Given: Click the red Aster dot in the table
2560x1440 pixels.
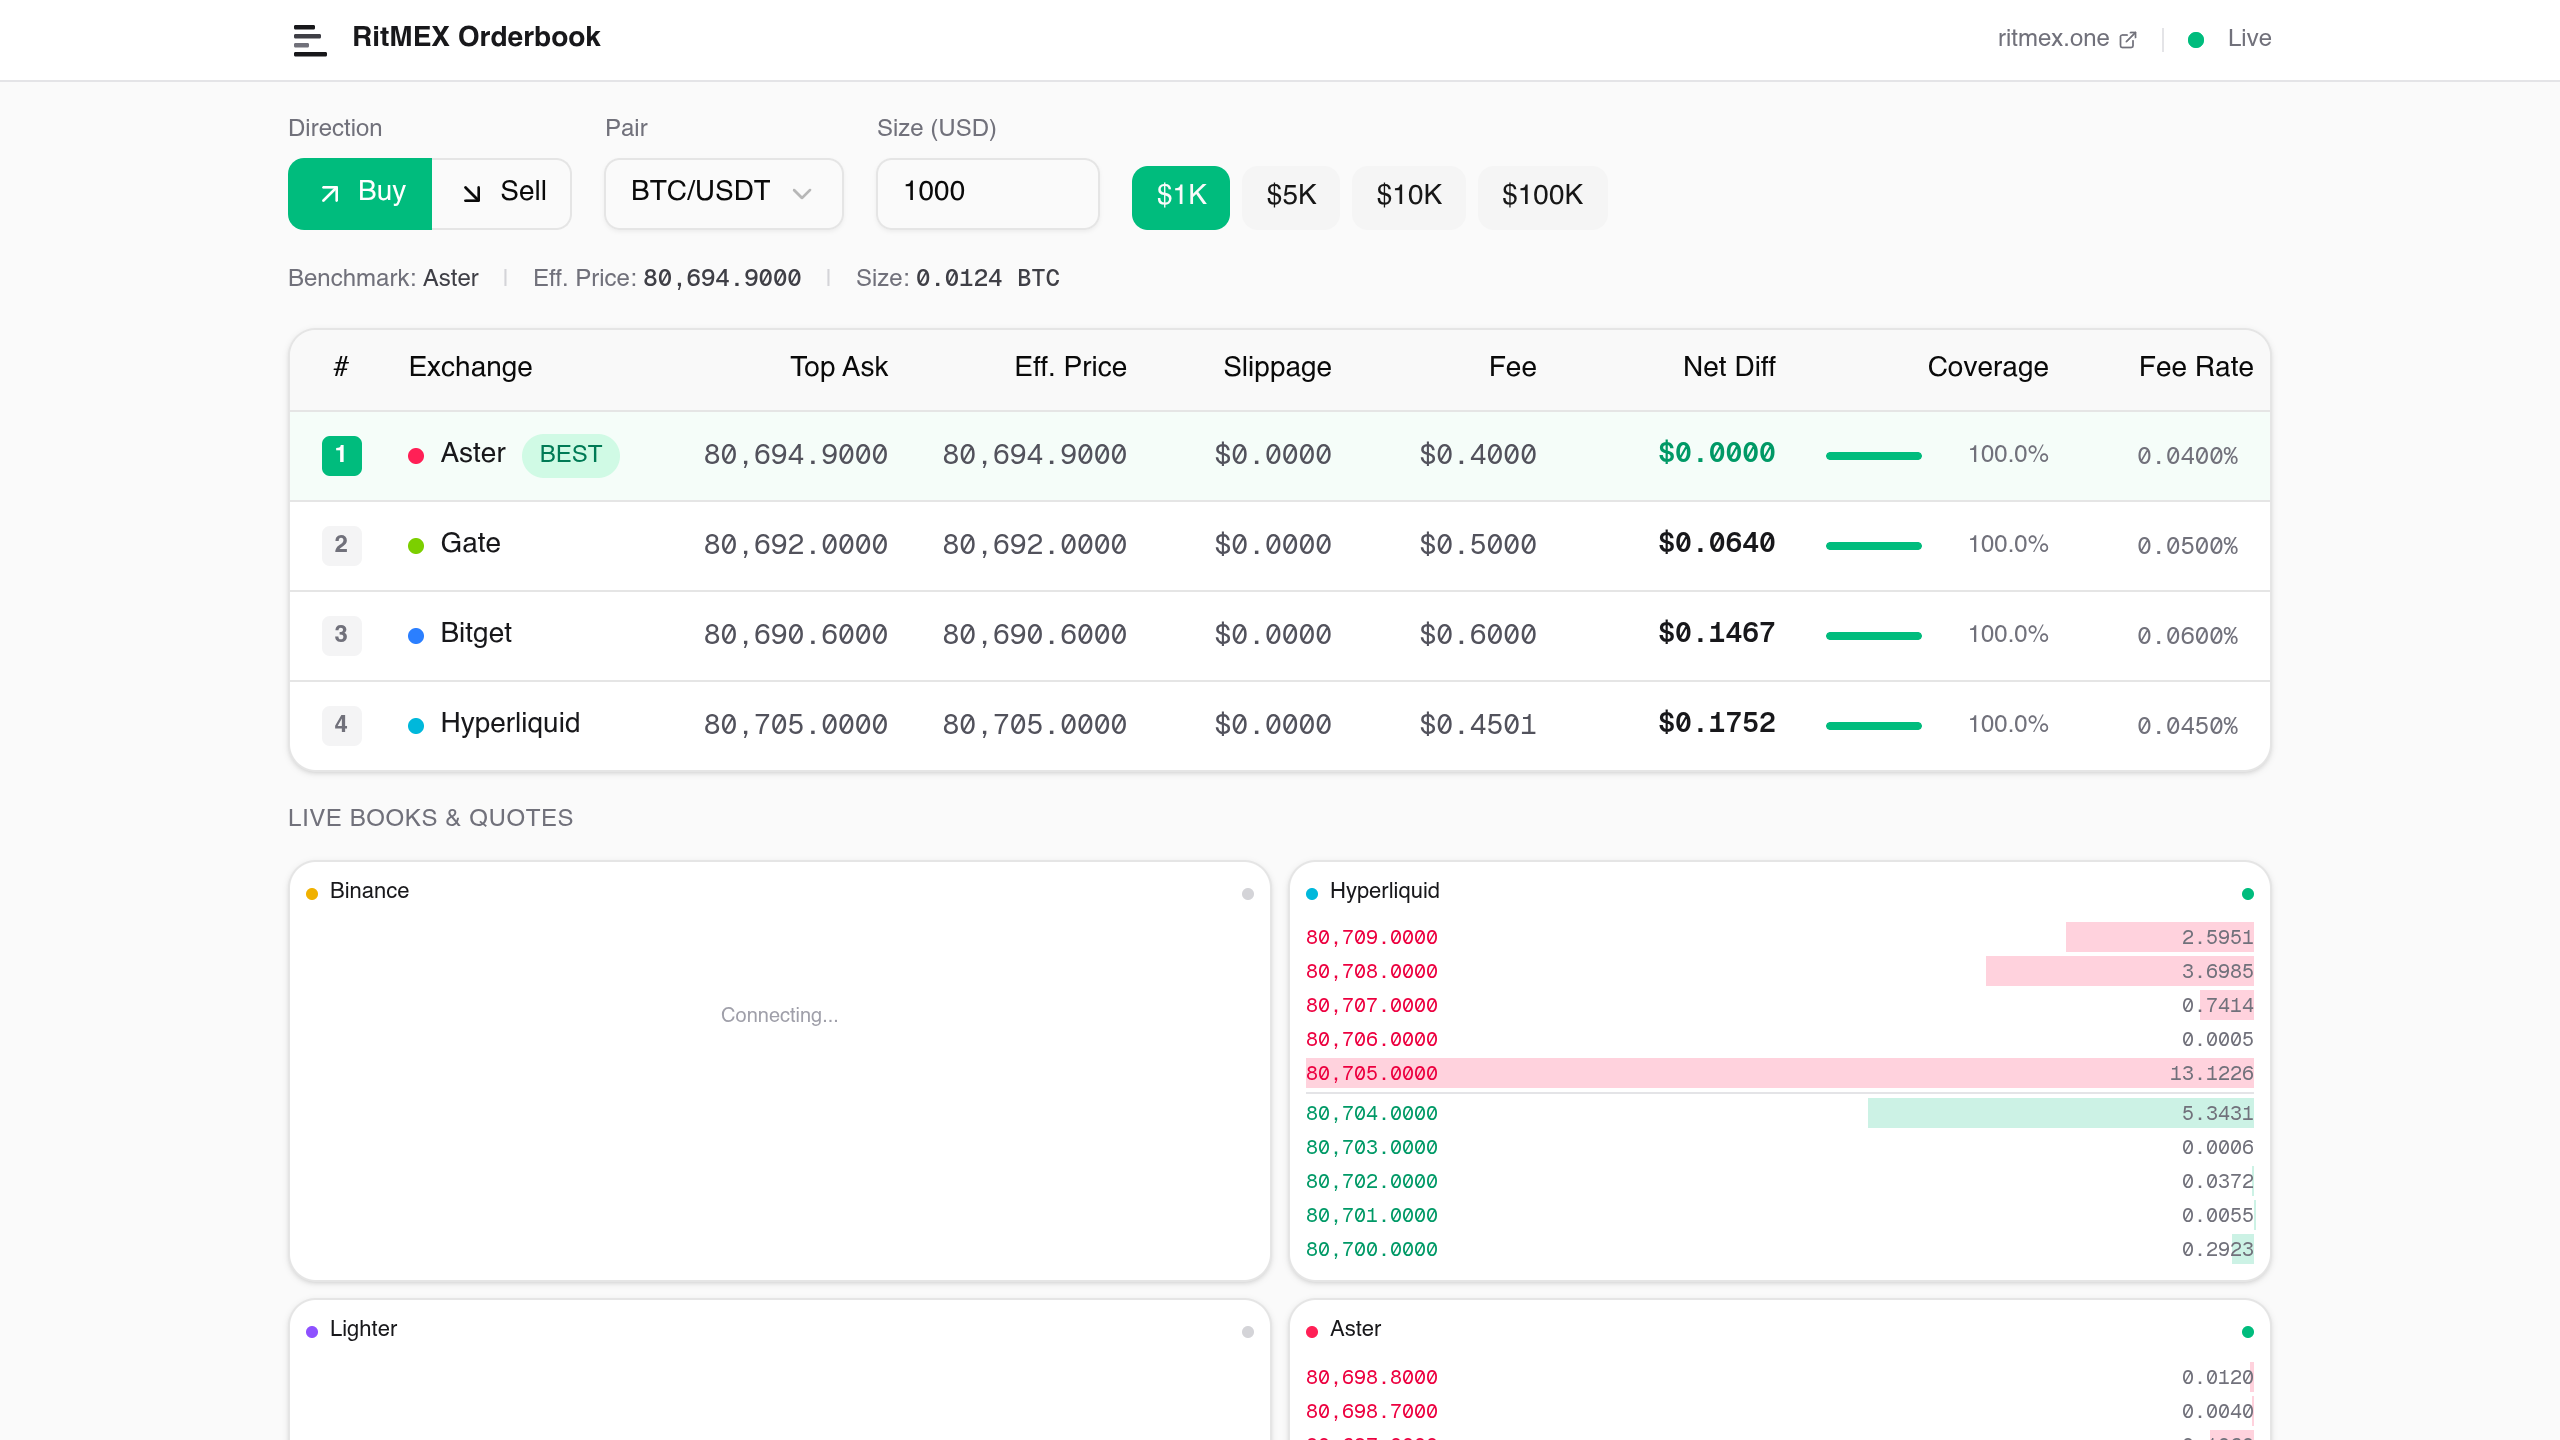Looking at the screenshot, I should coord(416,456).
